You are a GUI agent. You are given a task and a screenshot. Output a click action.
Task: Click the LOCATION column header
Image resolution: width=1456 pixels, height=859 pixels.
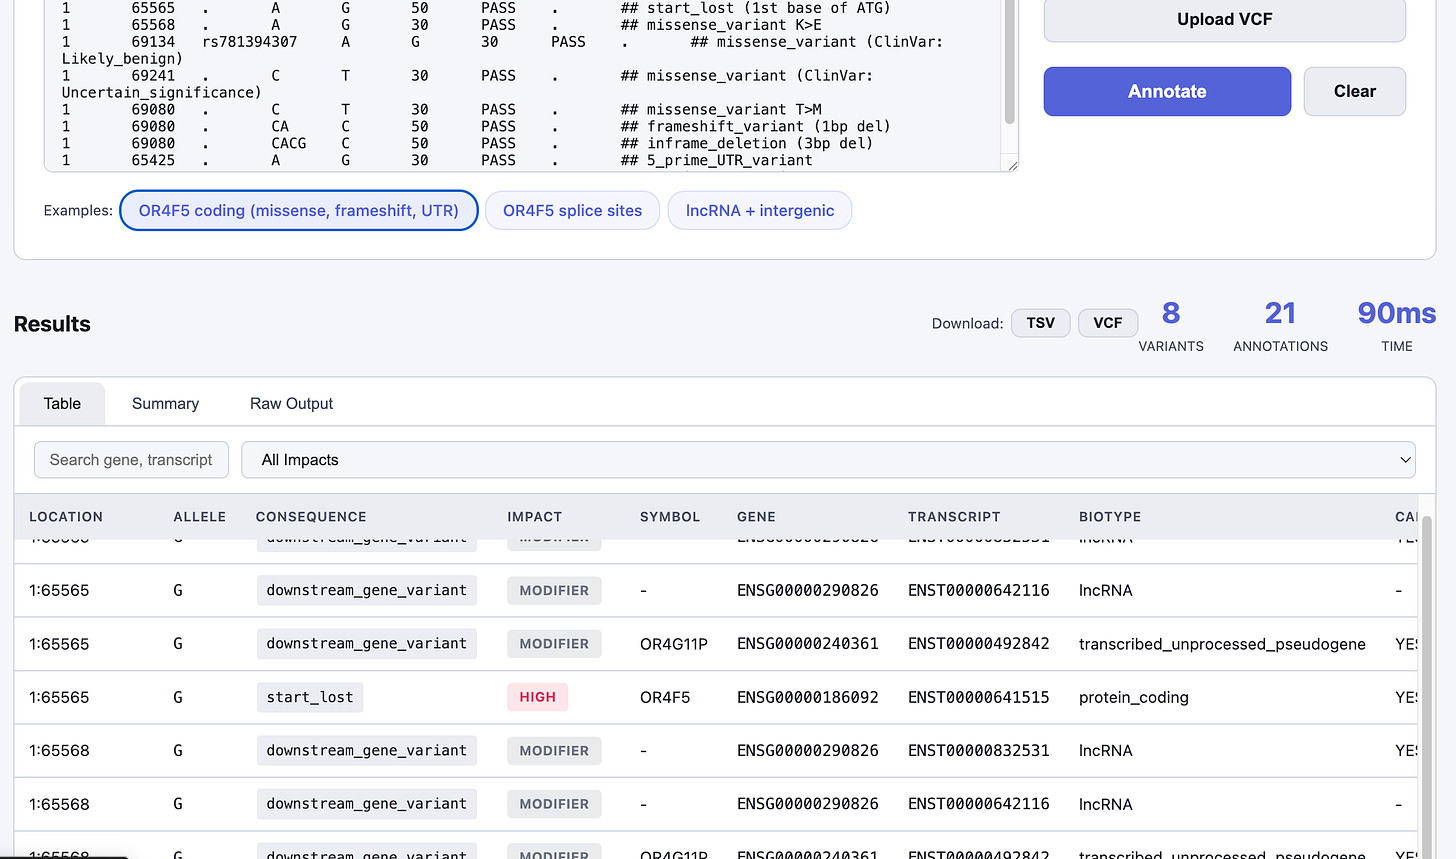click(x=66, y=517)
